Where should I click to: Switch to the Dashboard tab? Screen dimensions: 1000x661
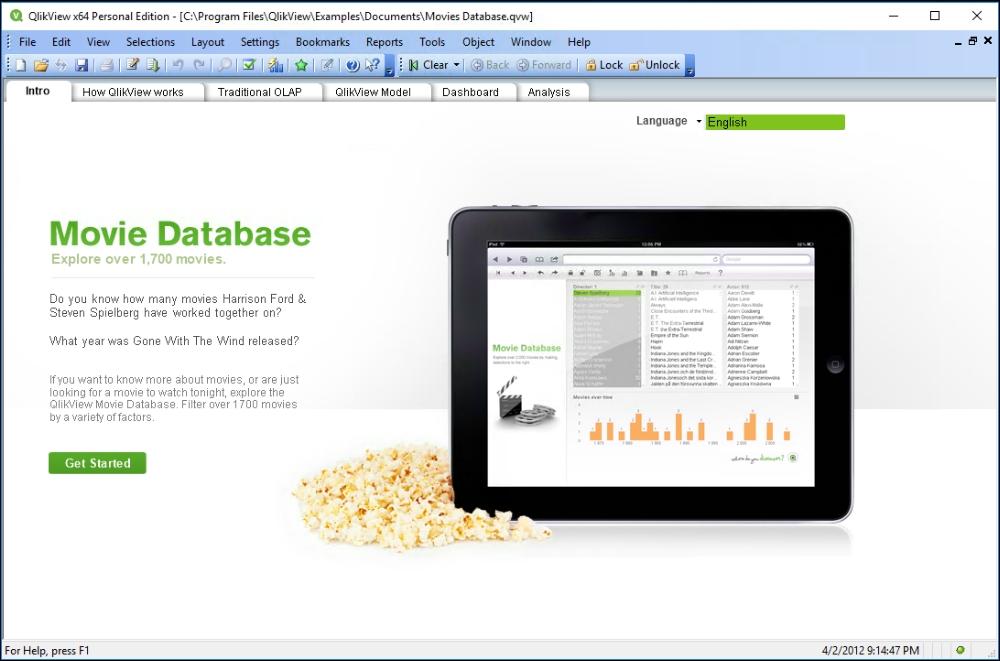[471, 93]
